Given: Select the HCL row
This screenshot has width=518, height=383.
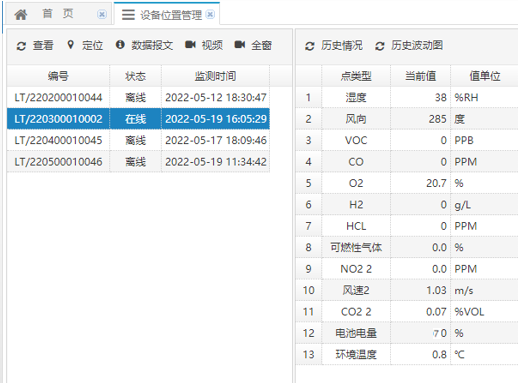Looking at the screenshot, I should tap(407, 226).
